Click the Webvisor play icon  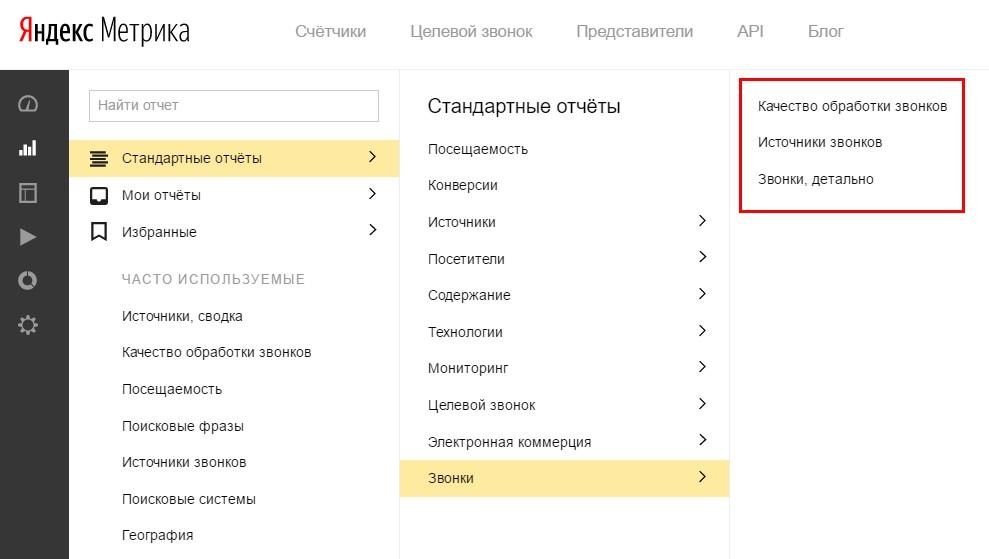point(28,237)
